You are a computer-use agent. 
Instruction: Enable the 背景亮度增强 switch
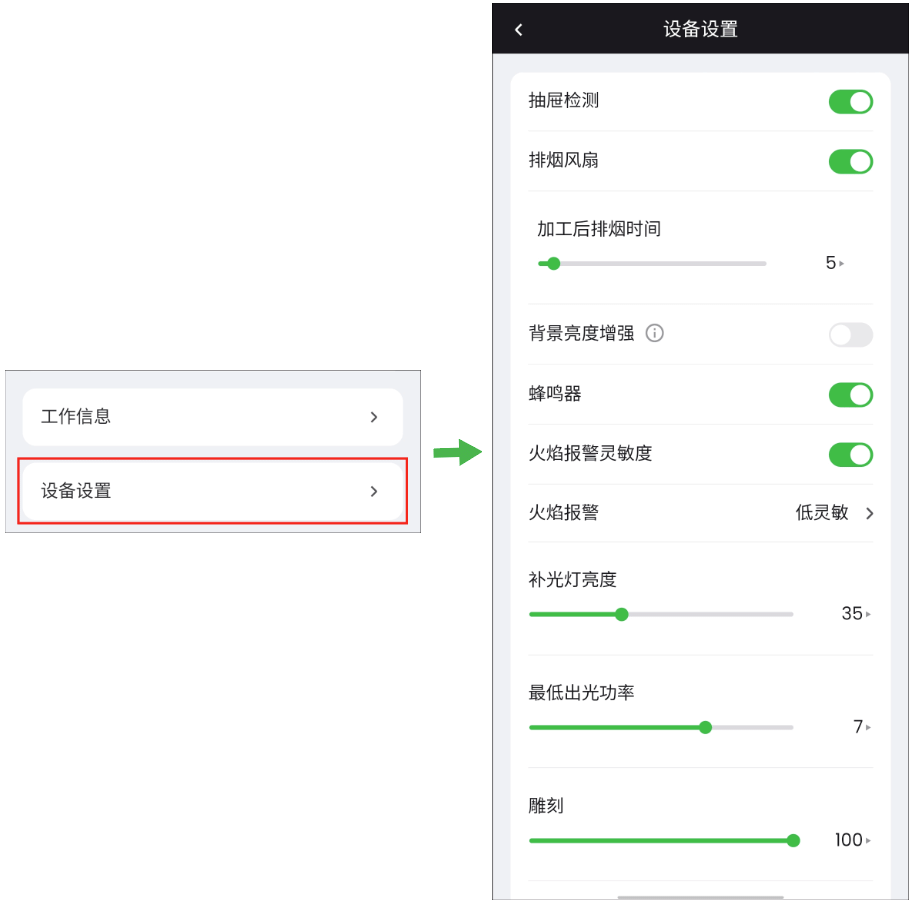coord(850,335)
